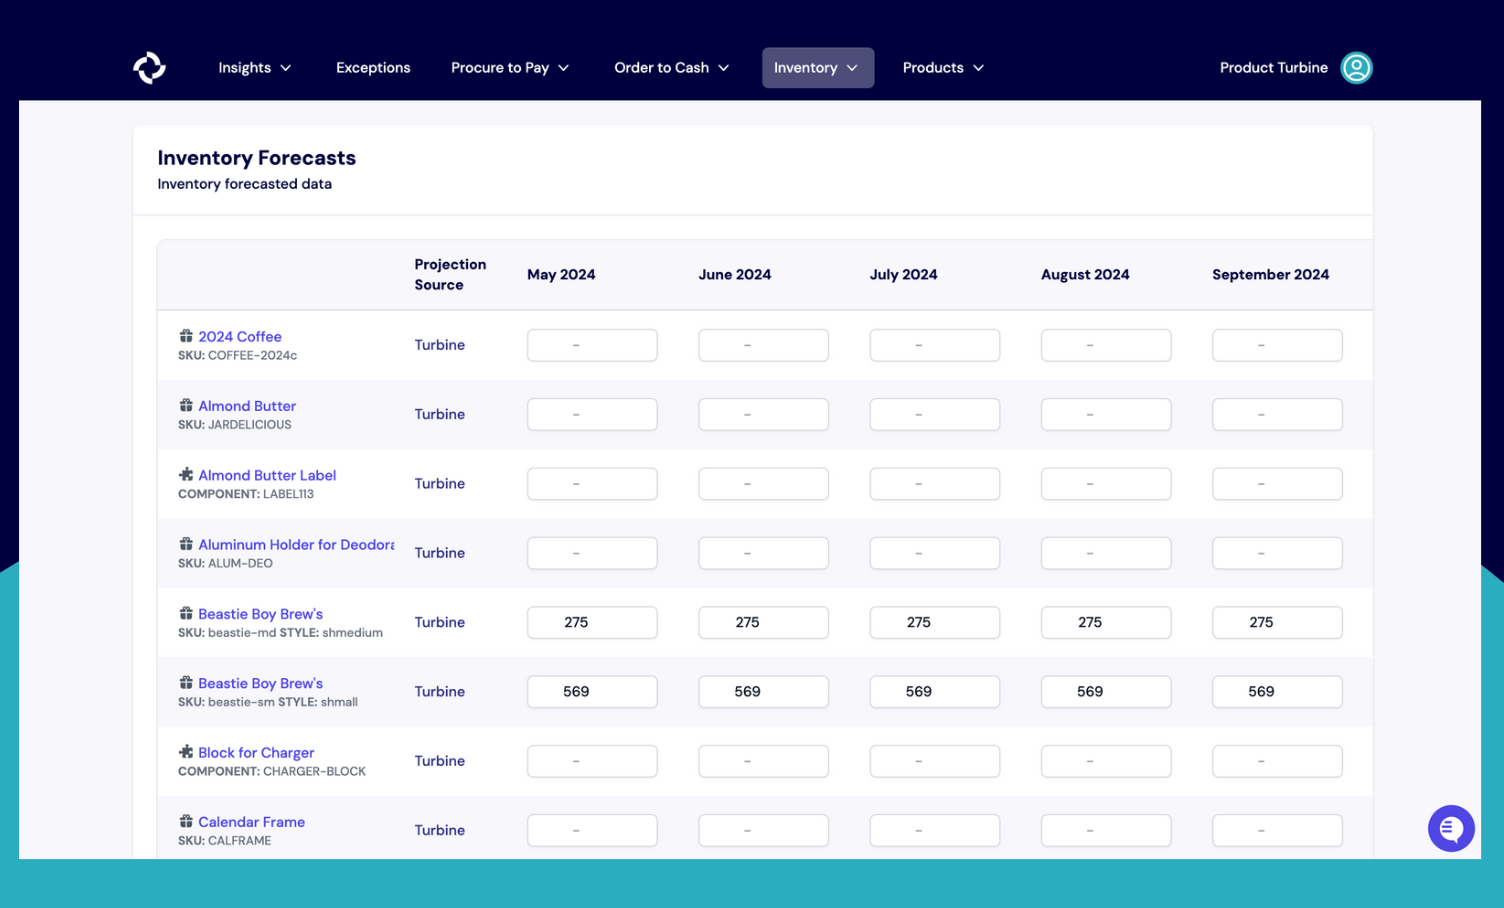Select the empty June 2024 field for Almond Butter
1504x908 pixels.
763,414
